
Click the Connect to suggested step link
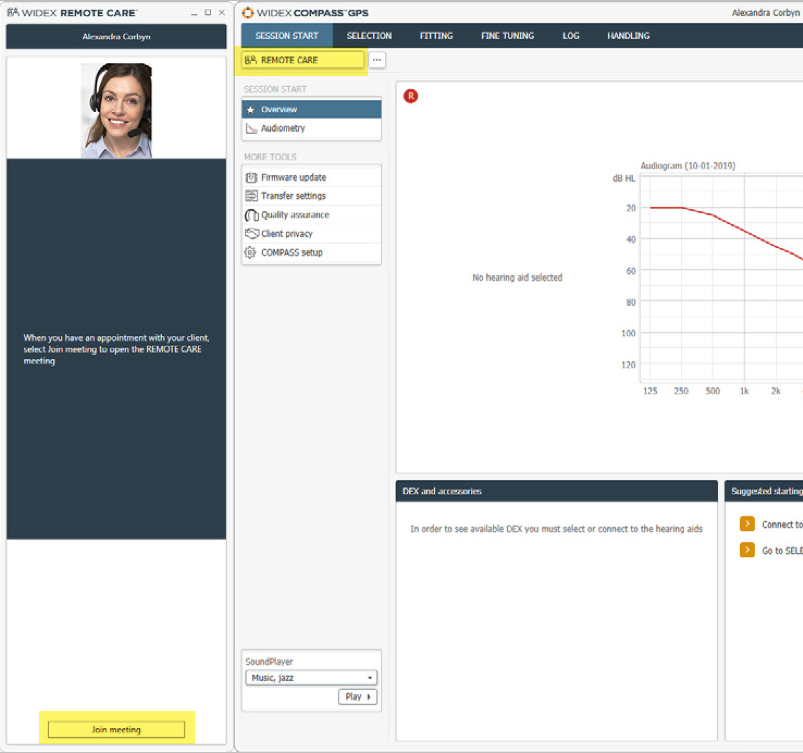(x=782, y=524)
